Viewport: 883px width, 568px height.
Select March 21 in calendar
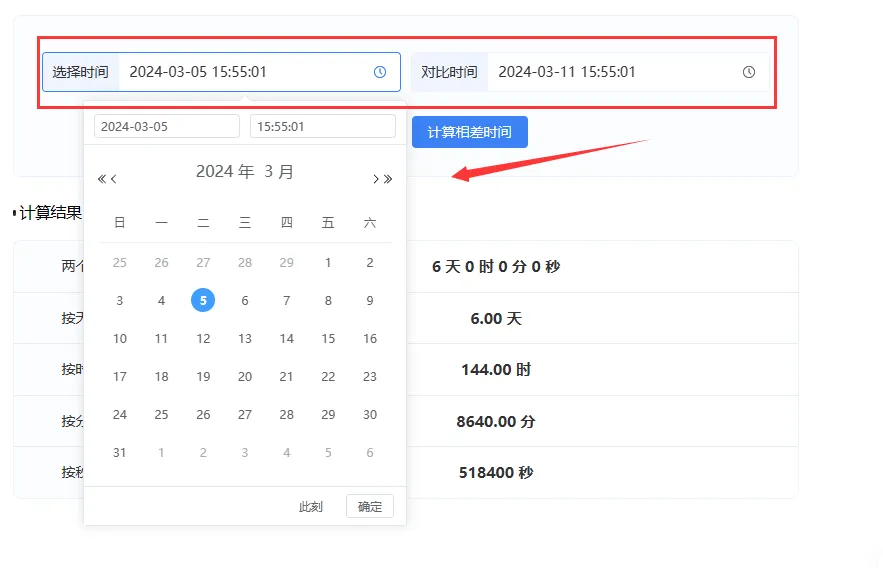tap(287, 377)
